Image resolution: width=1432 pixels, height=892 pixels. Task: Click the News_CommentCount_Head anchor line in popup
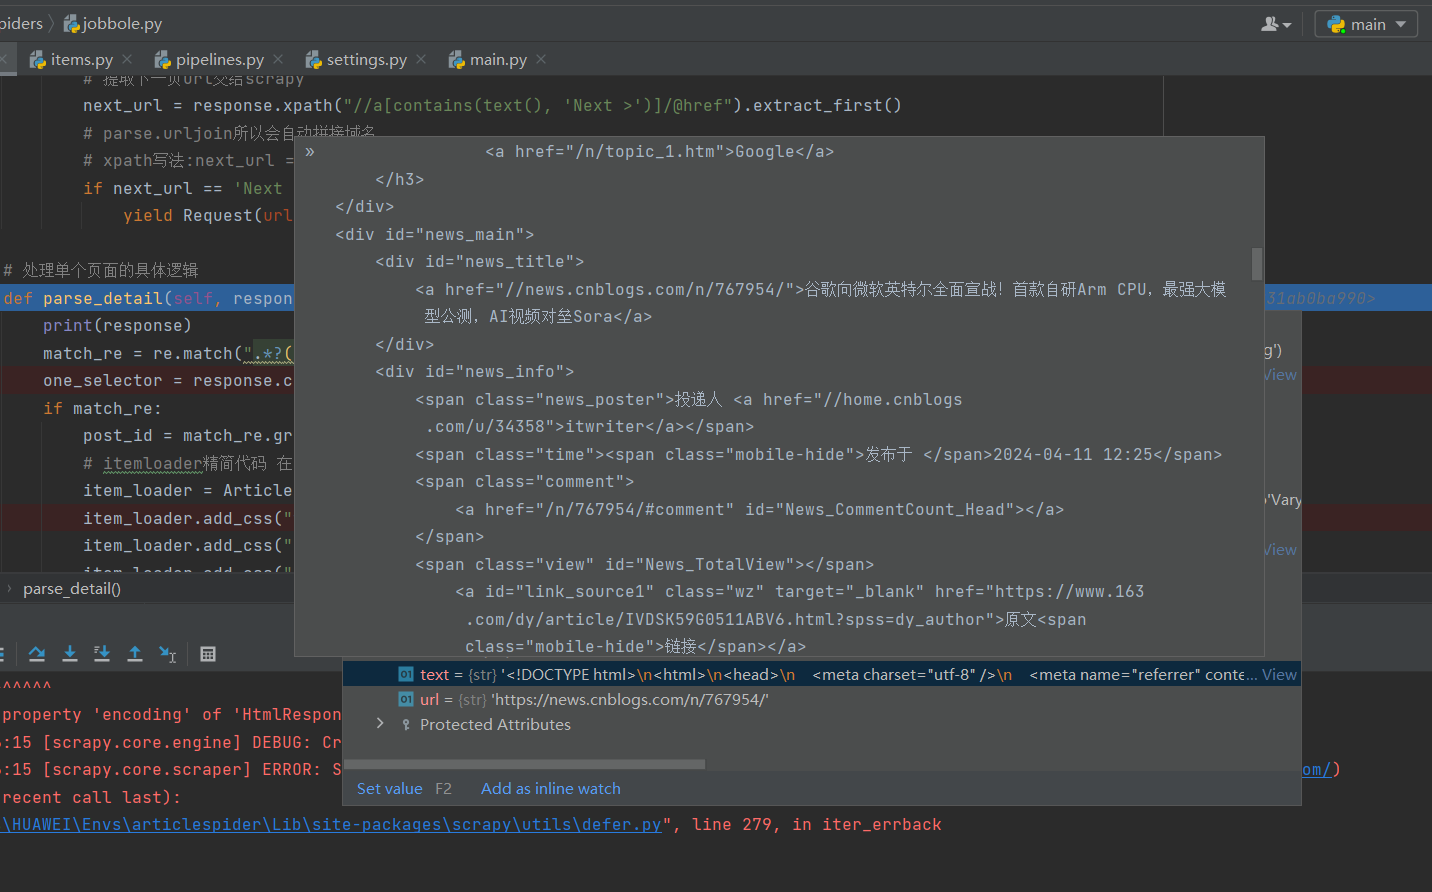760,510
